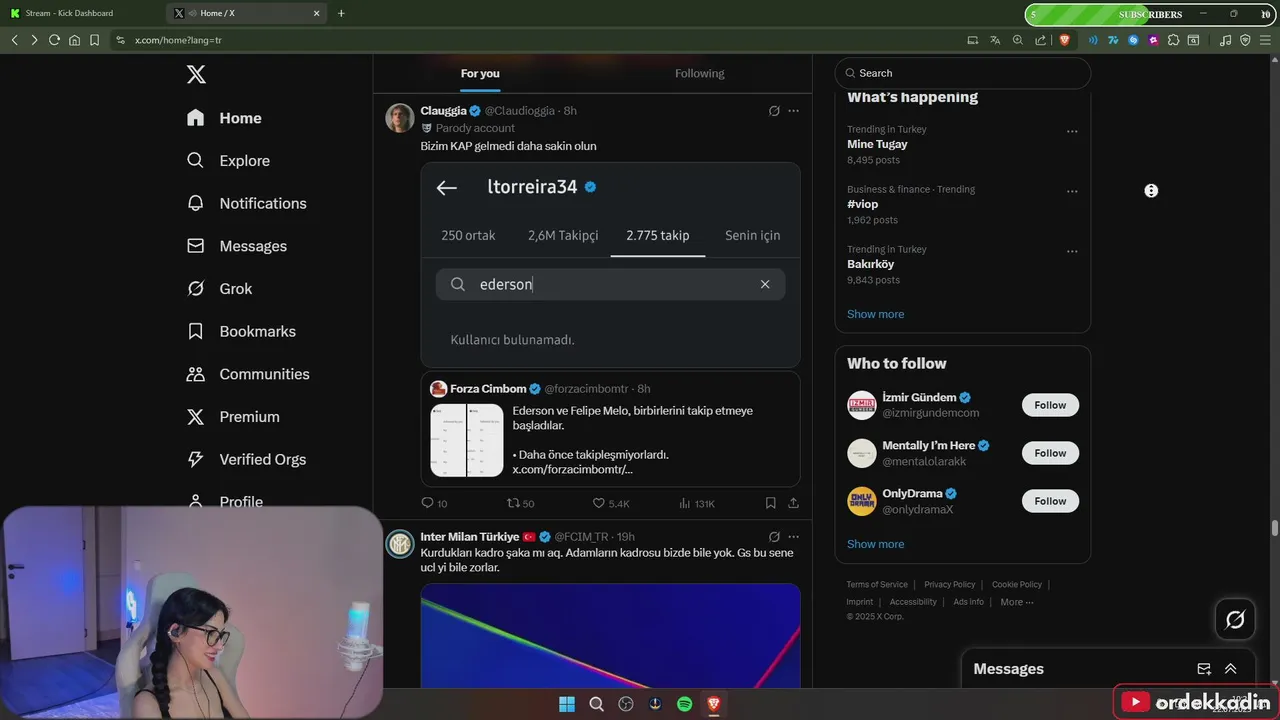
Task: Open more options for #viop trend
Action: click(1072, 191)
